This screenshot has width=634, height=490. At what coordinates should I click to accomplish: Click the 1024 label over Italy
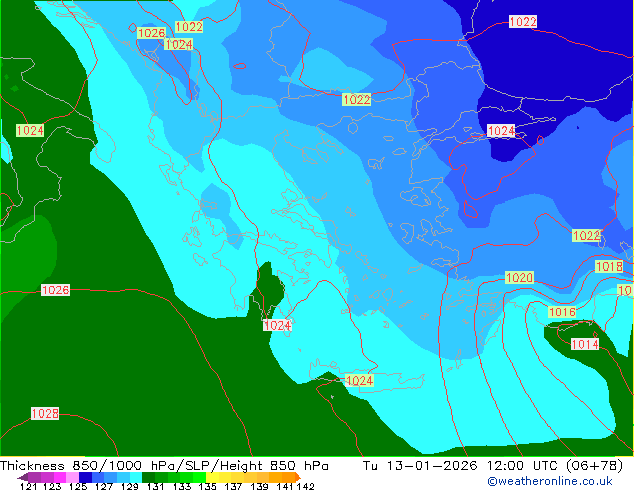pyautogui.click(x=30, y=131)
